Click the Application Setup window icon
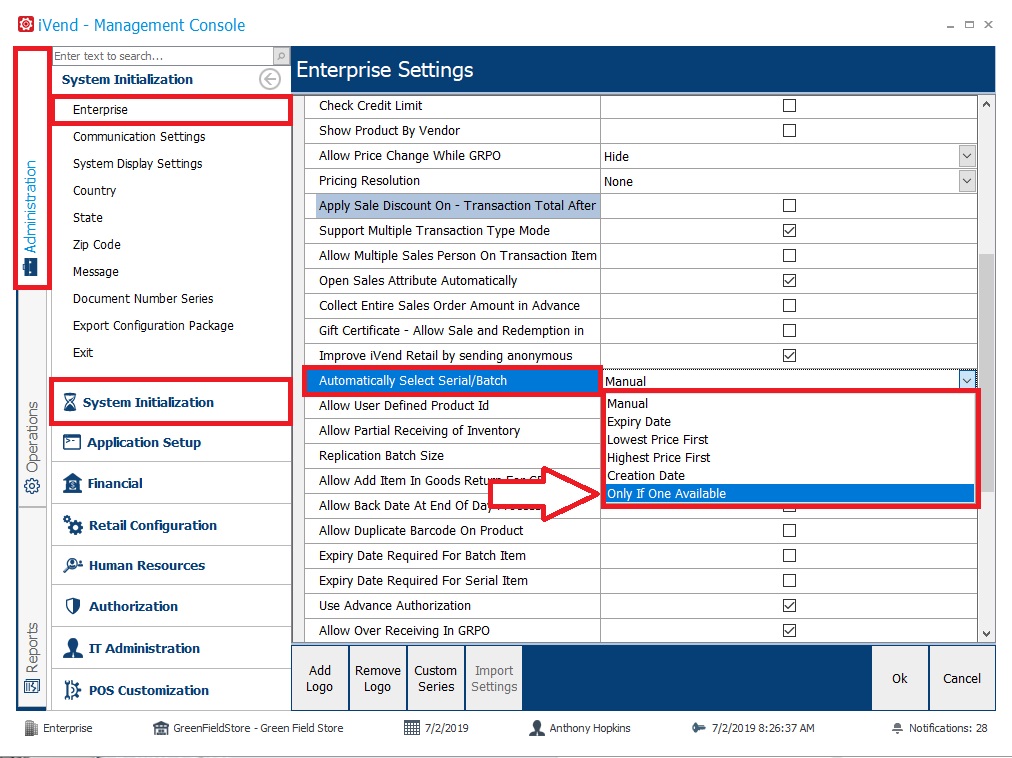 pos(72,442)
